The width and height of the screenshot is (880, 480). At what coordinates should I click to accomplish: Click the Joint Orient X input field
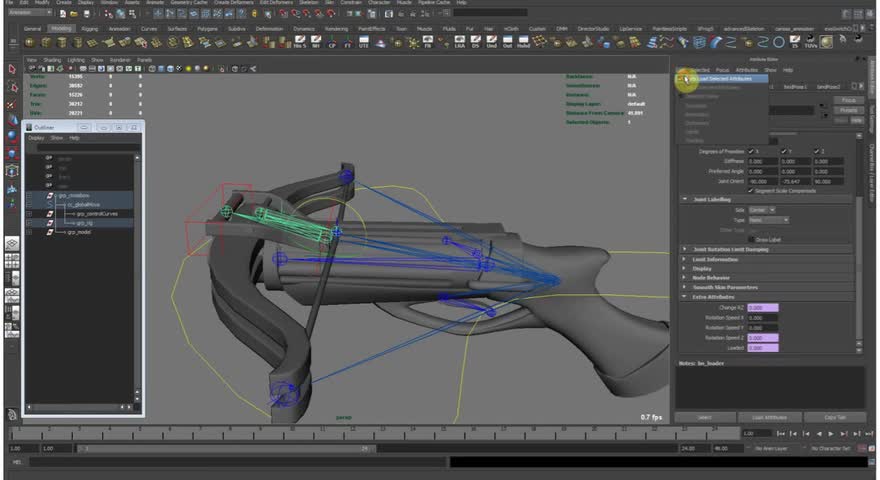click(762, 181)
